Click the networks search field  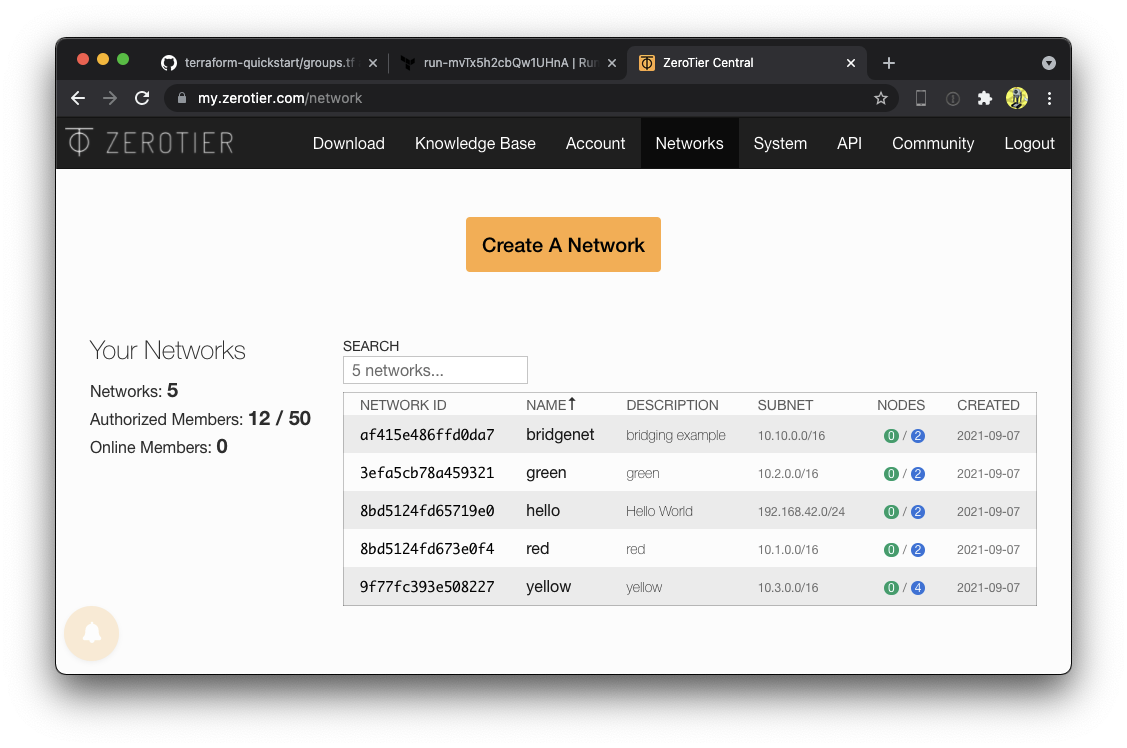point(435,370)
